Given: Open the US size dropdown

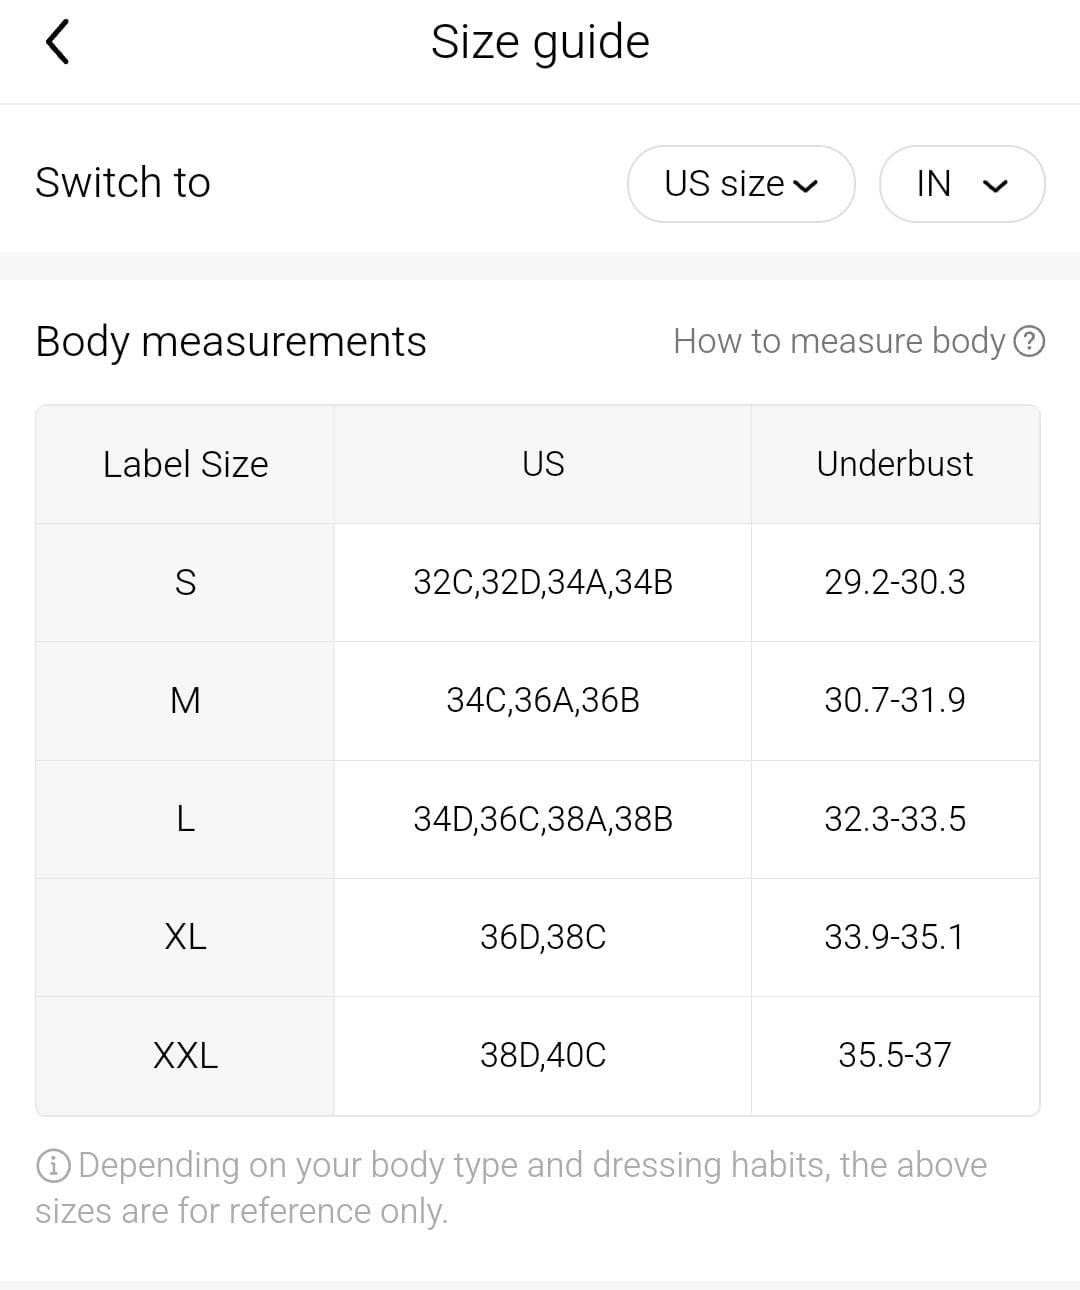Looking at the screenshot, I should pyautogui.click(x=741, y=184).
